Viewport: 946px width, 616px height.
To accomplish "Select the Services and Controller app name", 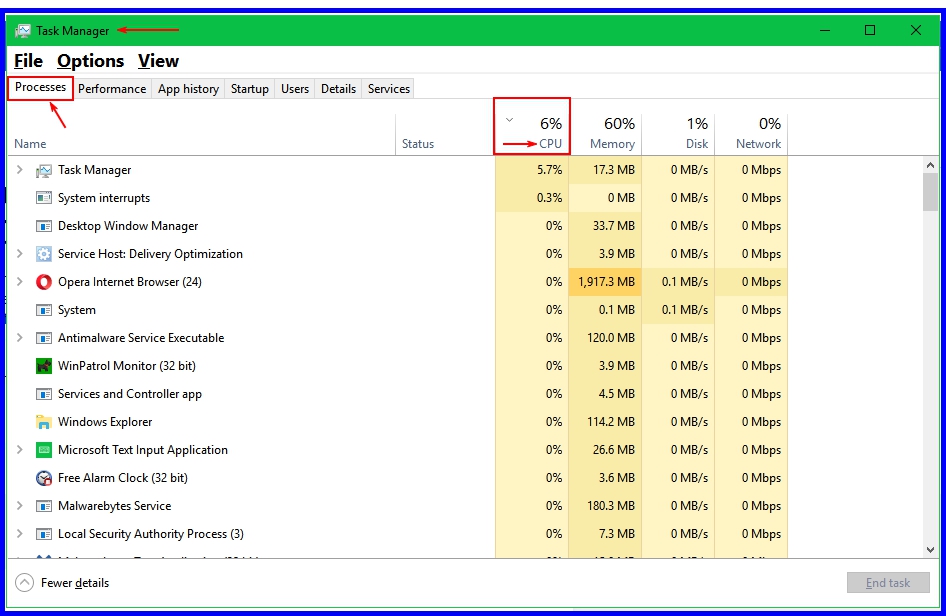I will click(130, 394).
